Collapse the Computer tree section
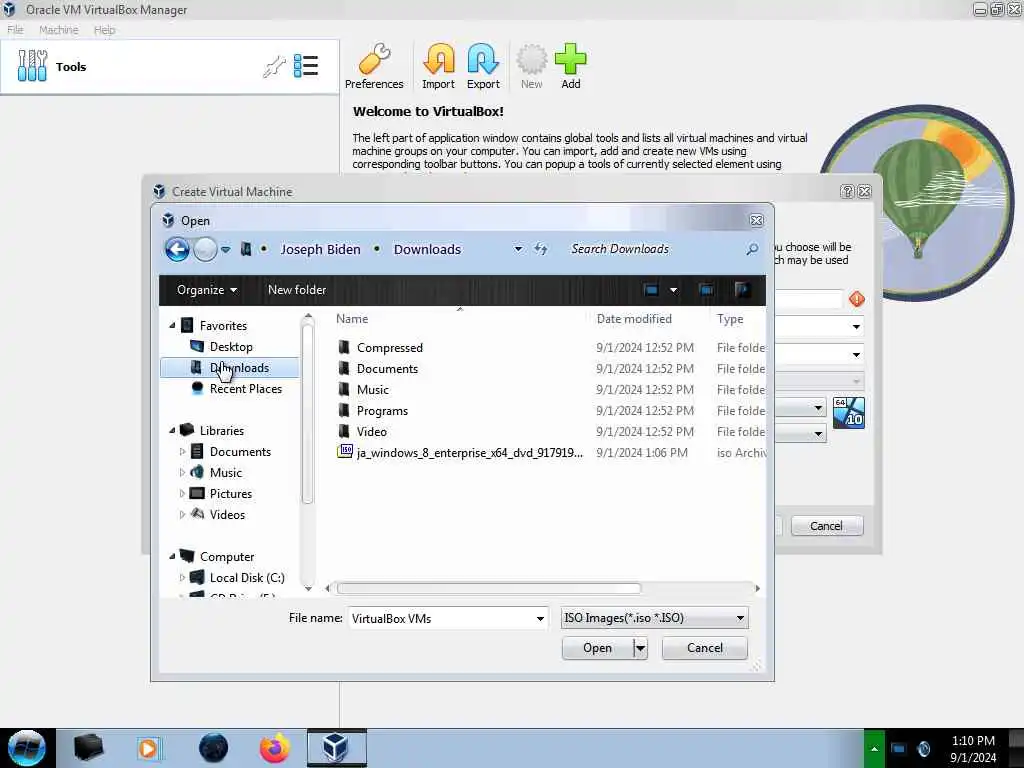Viewport: 1024px width, 768px height. click(172, 556)
